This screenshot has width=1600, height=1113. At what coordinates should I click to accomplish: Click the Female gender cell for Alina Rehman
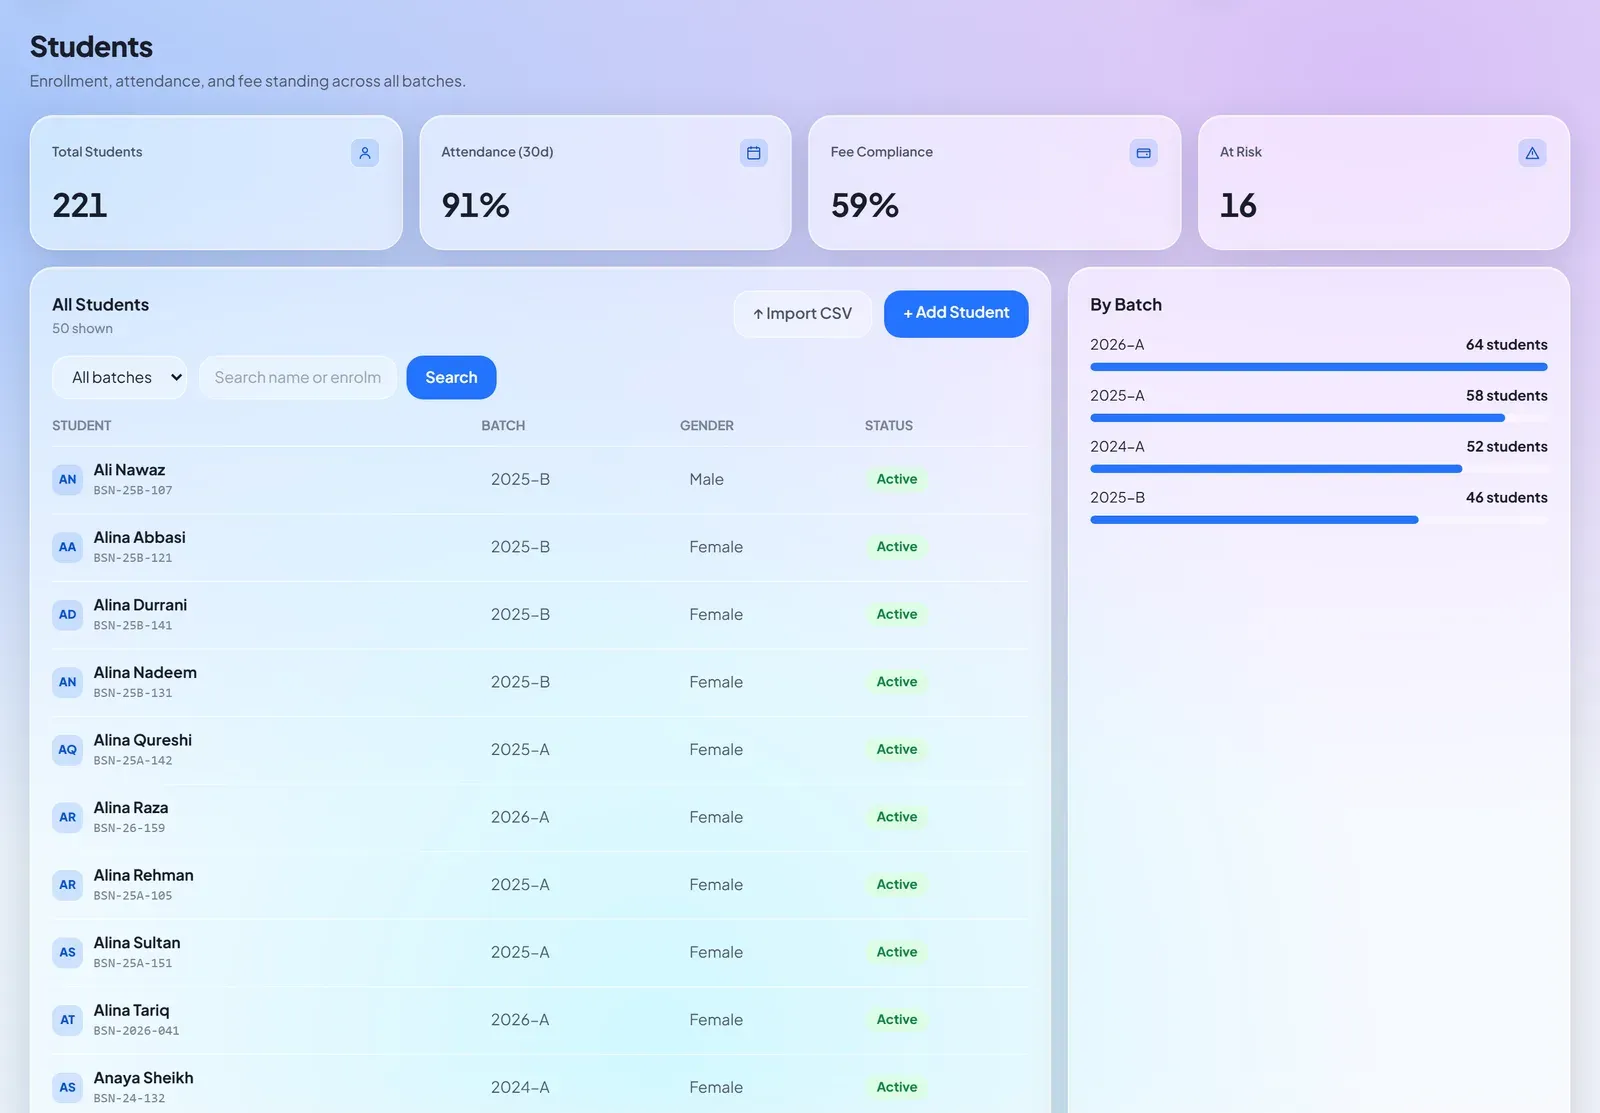[716, 885]
